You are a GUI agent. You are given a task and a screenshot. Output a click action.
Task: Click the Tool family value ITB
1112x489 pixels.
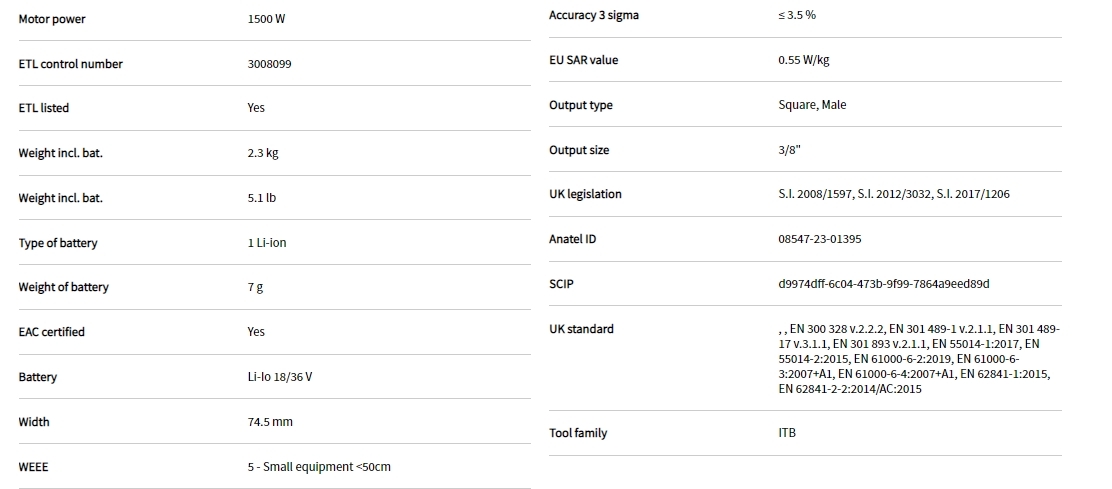(x=787, y=433)
